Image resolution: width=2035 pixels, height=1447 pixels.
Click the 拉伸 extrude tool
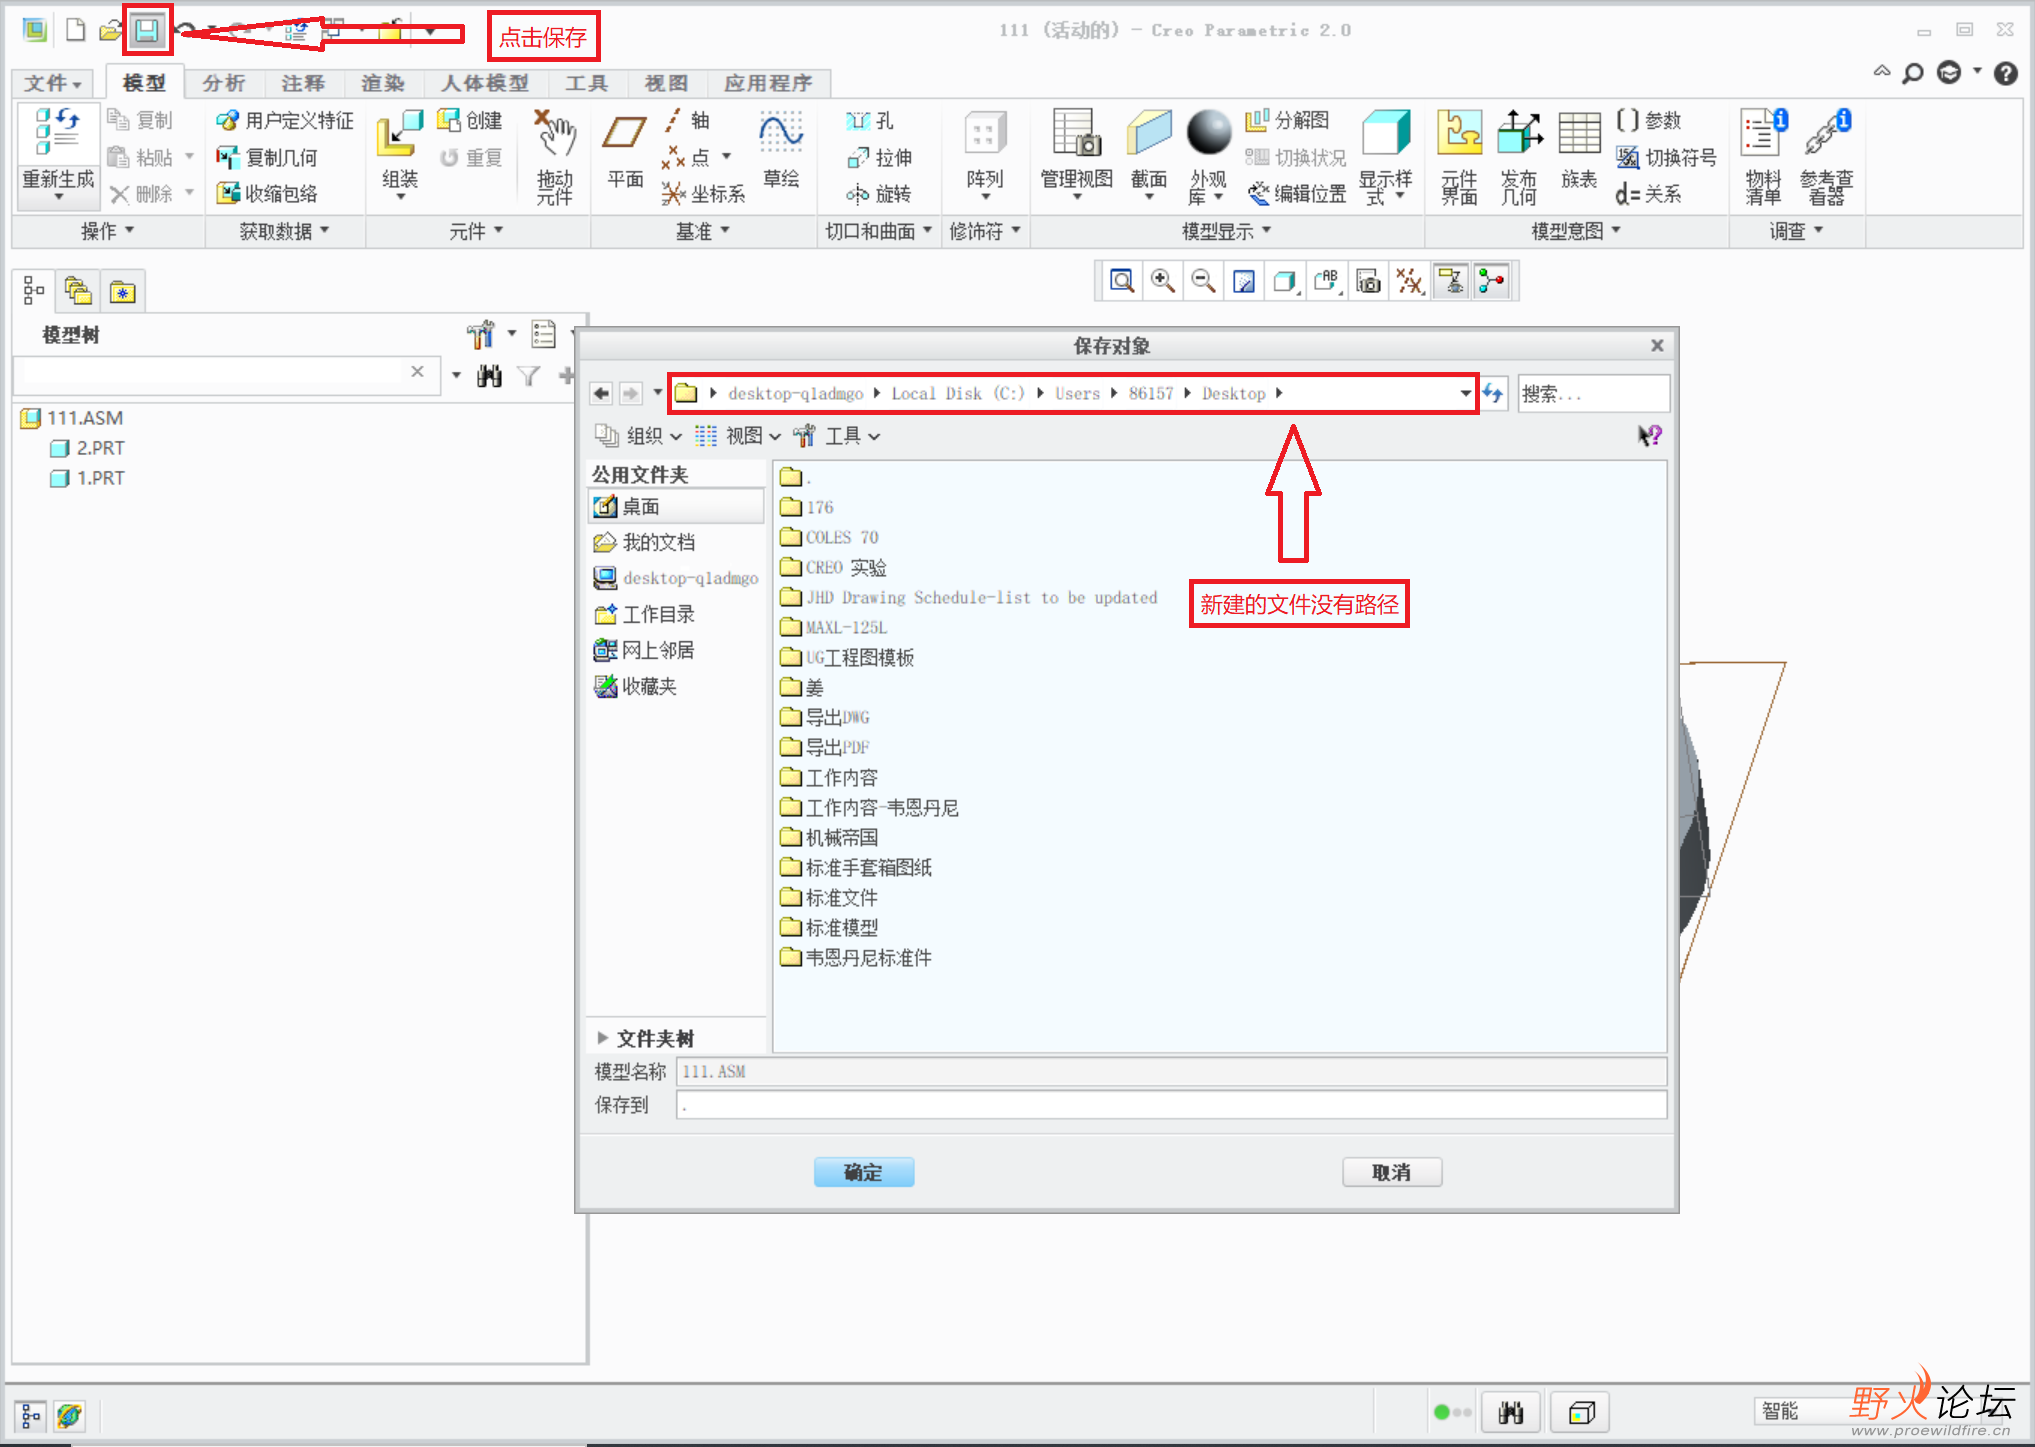tap(879, 158)
